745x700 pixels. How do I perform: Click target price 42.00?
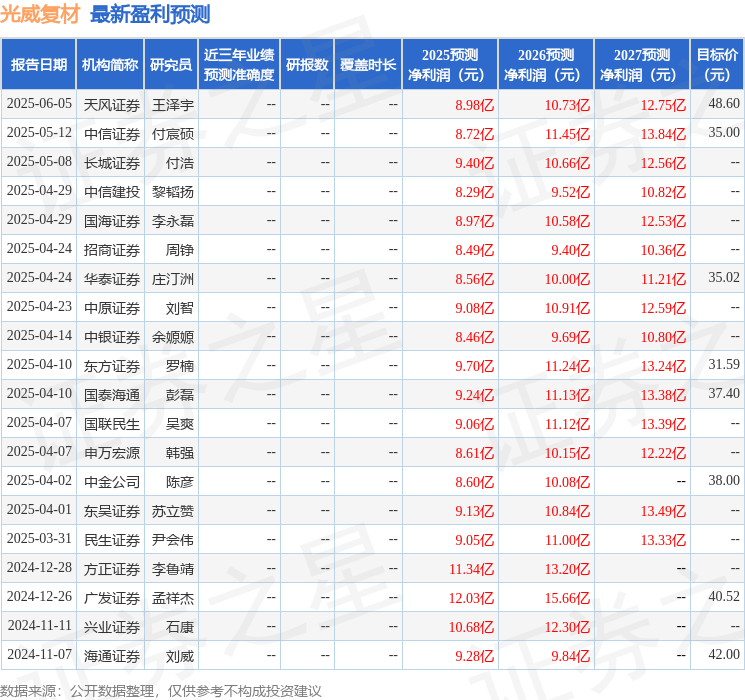[x=724, y=654]
